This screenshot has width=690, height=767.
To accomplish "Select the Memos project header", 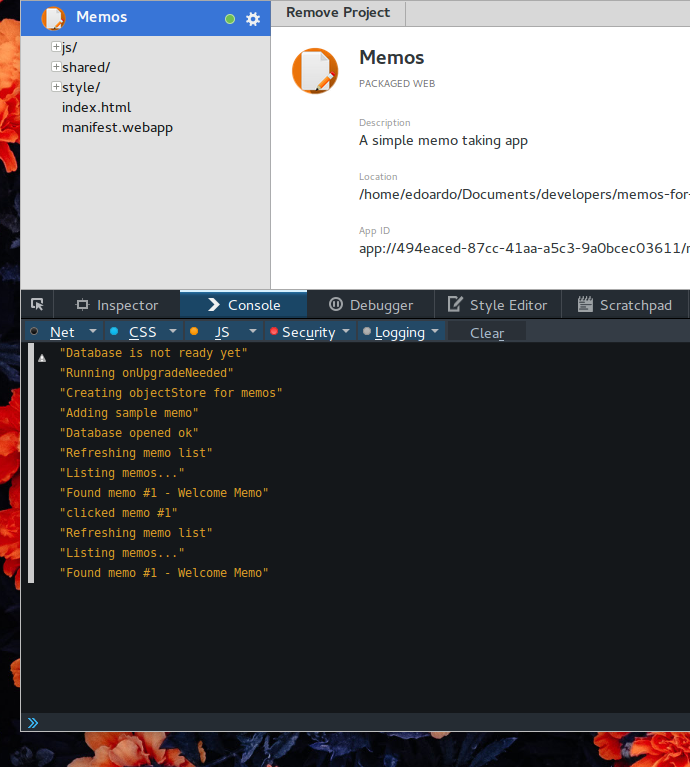I will (146, 18).
